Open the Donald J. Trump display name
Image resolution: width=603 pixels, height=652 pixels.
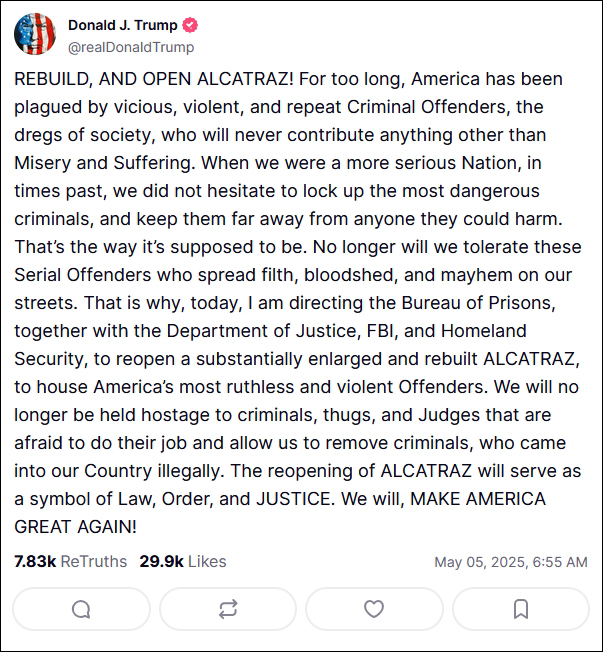click(x=123, y=25)
